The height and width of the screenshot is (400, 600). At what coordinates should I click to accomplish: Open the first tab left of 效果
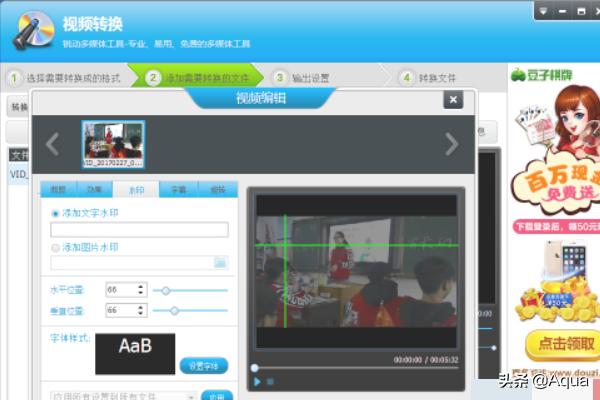(x=58, y=189)
